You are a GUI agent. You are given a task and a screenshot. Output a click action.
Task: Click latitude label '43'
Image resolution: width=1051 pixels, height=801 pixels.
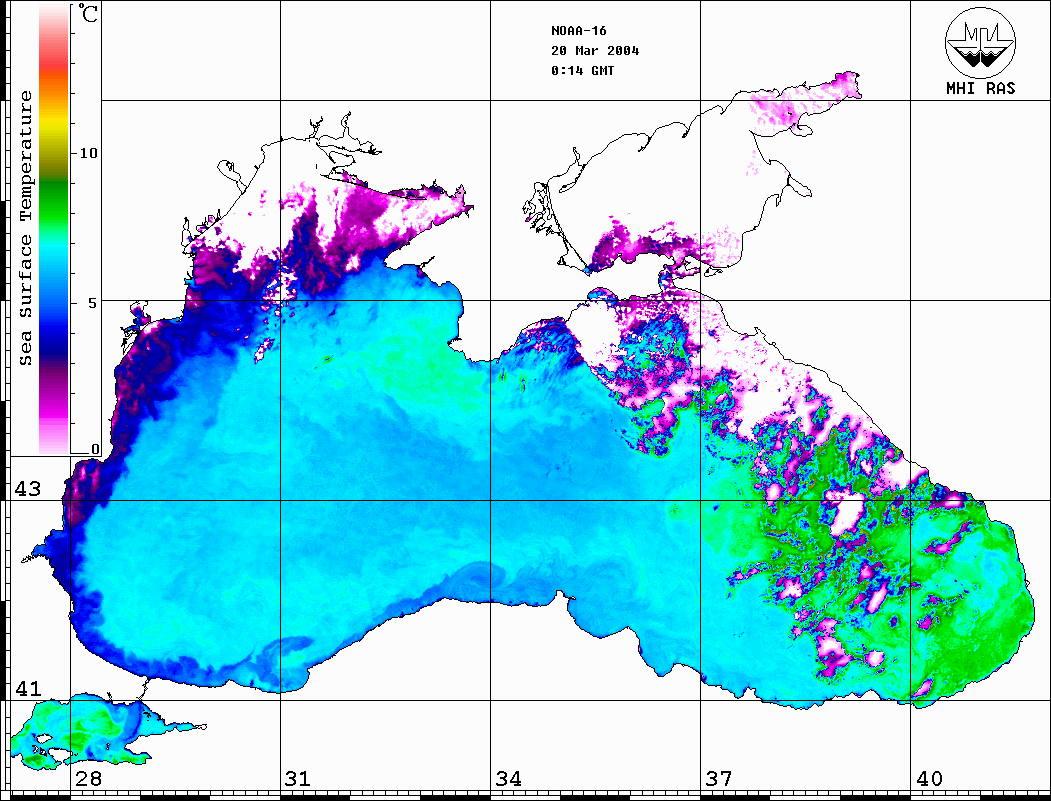pyautogui.click(x=28, y=489)
